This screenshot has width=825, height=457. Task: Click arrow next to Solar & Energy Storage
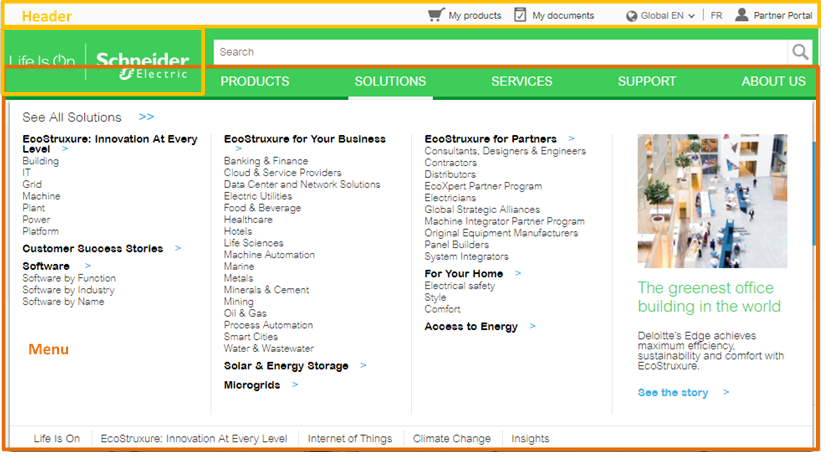point(363,365)
